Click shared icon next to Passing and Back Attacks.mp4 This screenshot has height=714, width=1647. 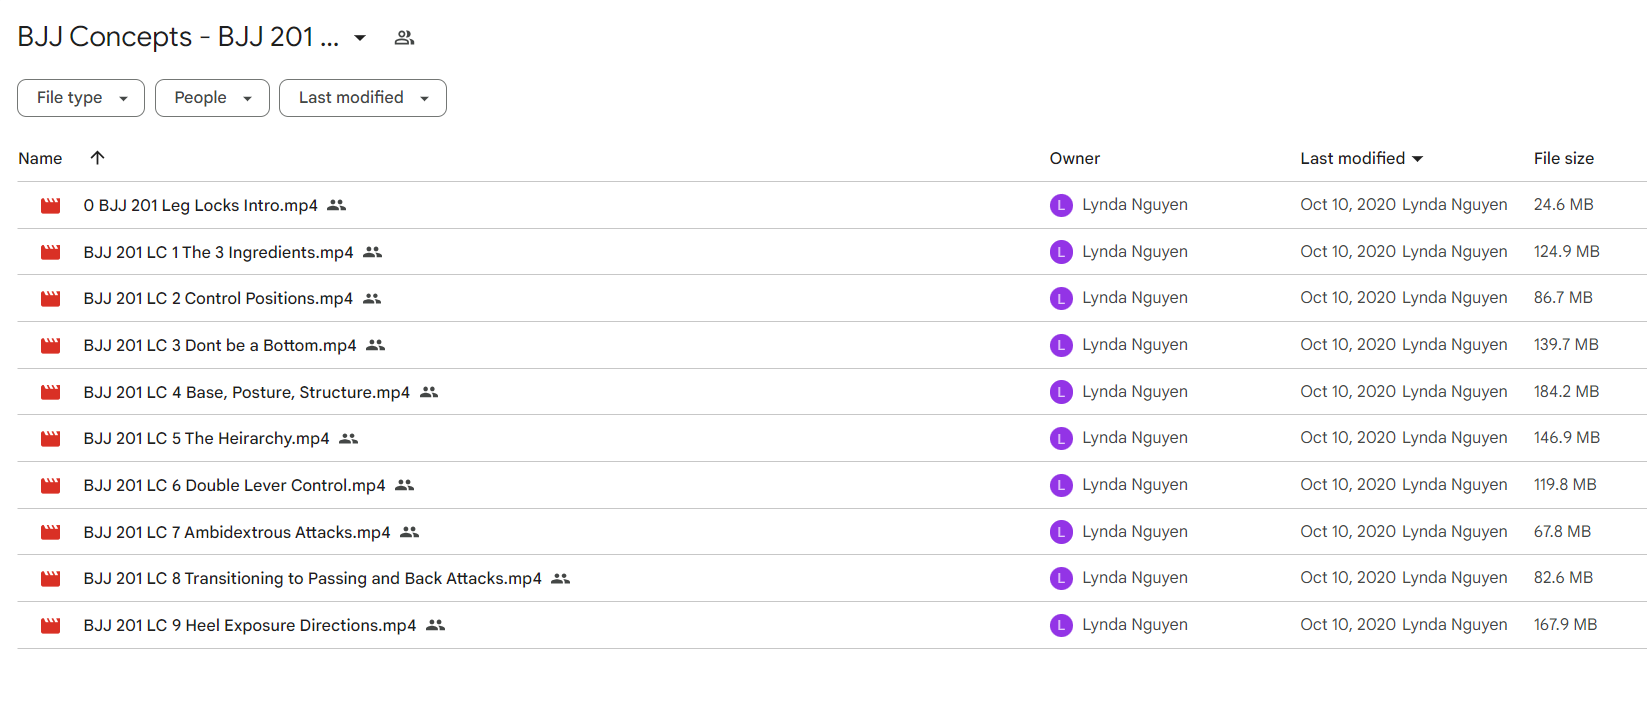click(x=561, y=578)
